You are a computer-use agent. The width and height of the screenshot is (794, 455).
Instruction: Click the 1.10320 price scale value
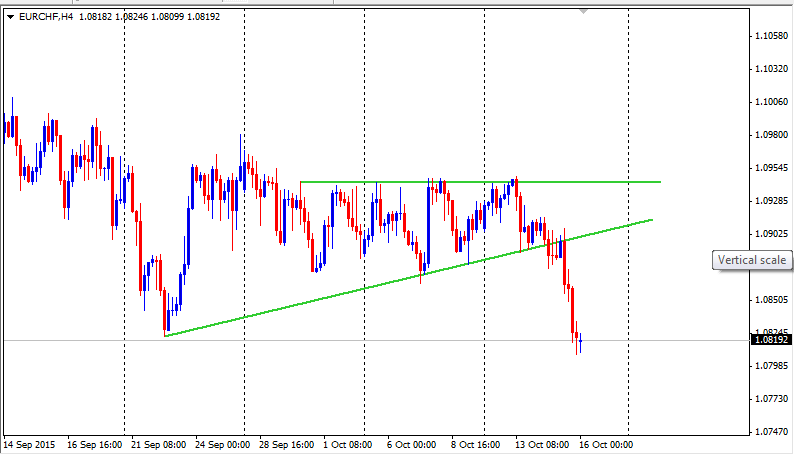pos(771,69)
